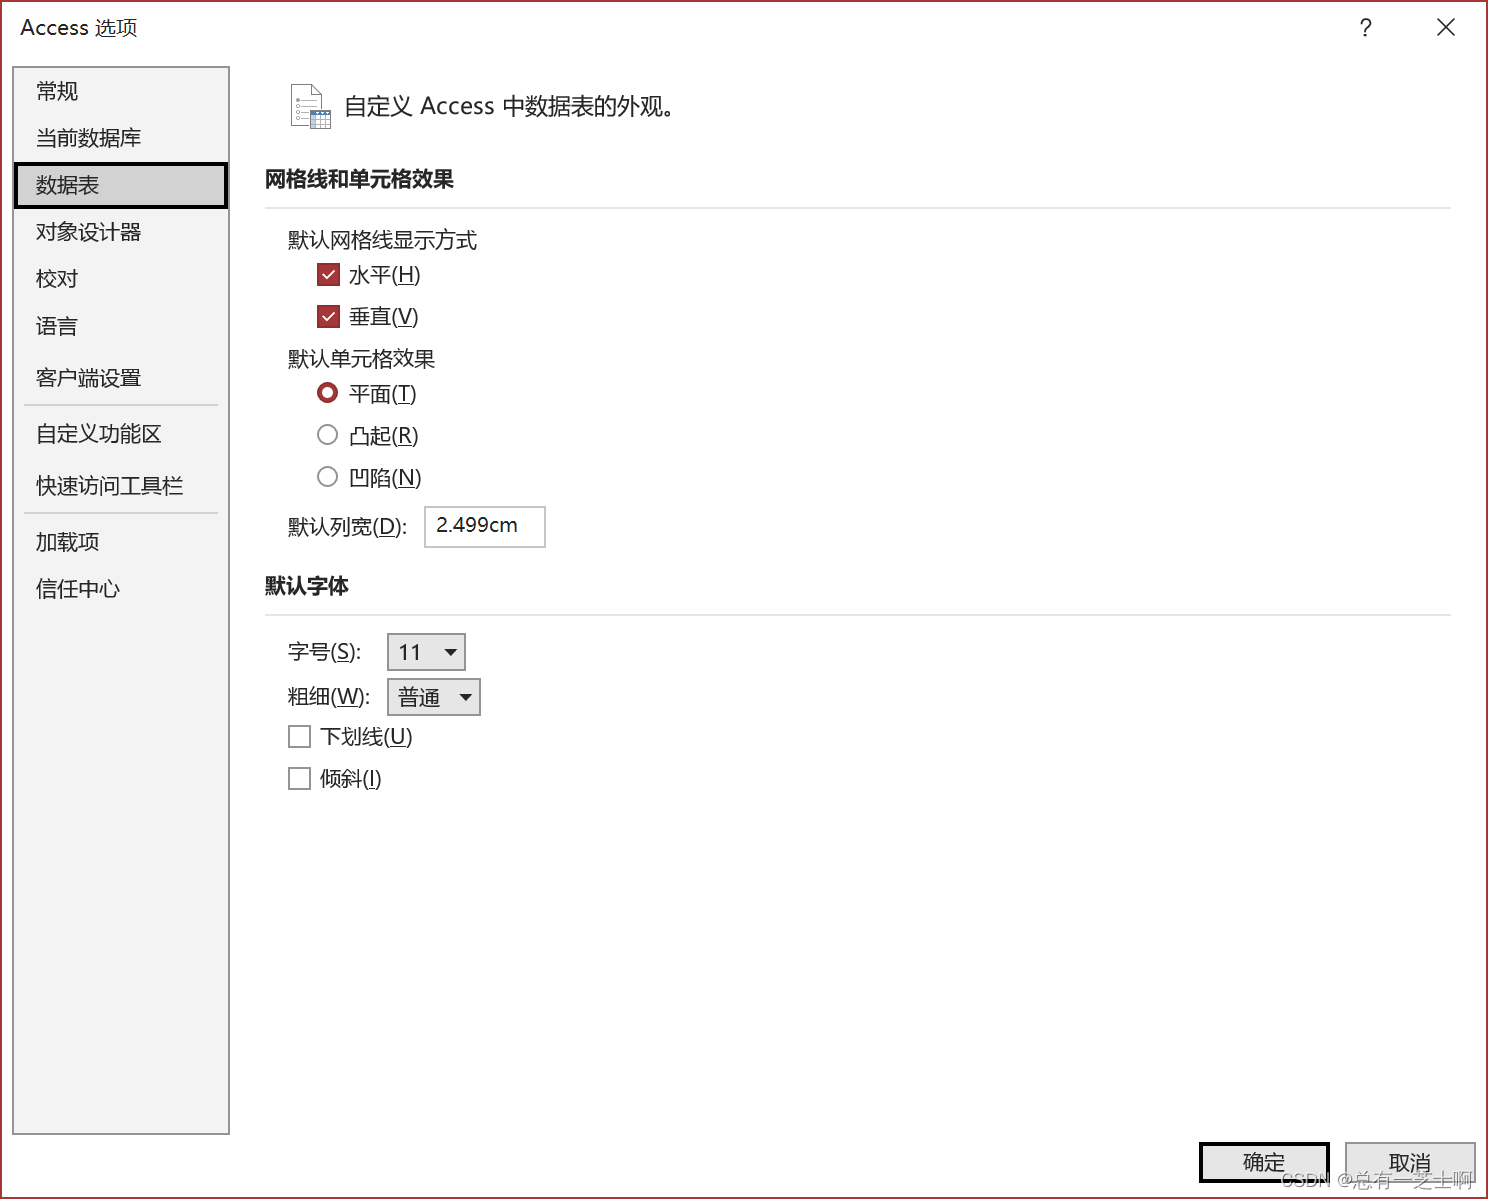Open the 粗细 font weight dropdown
The image size is (1488, 1199).
coord(434,697)
